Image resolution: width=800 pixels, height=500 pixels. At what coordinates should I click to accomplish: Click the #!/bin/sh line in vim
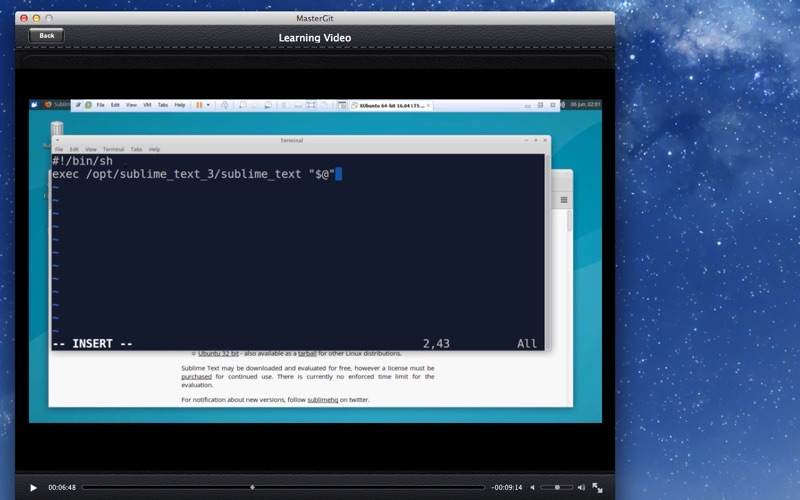[x=82, y=161]
